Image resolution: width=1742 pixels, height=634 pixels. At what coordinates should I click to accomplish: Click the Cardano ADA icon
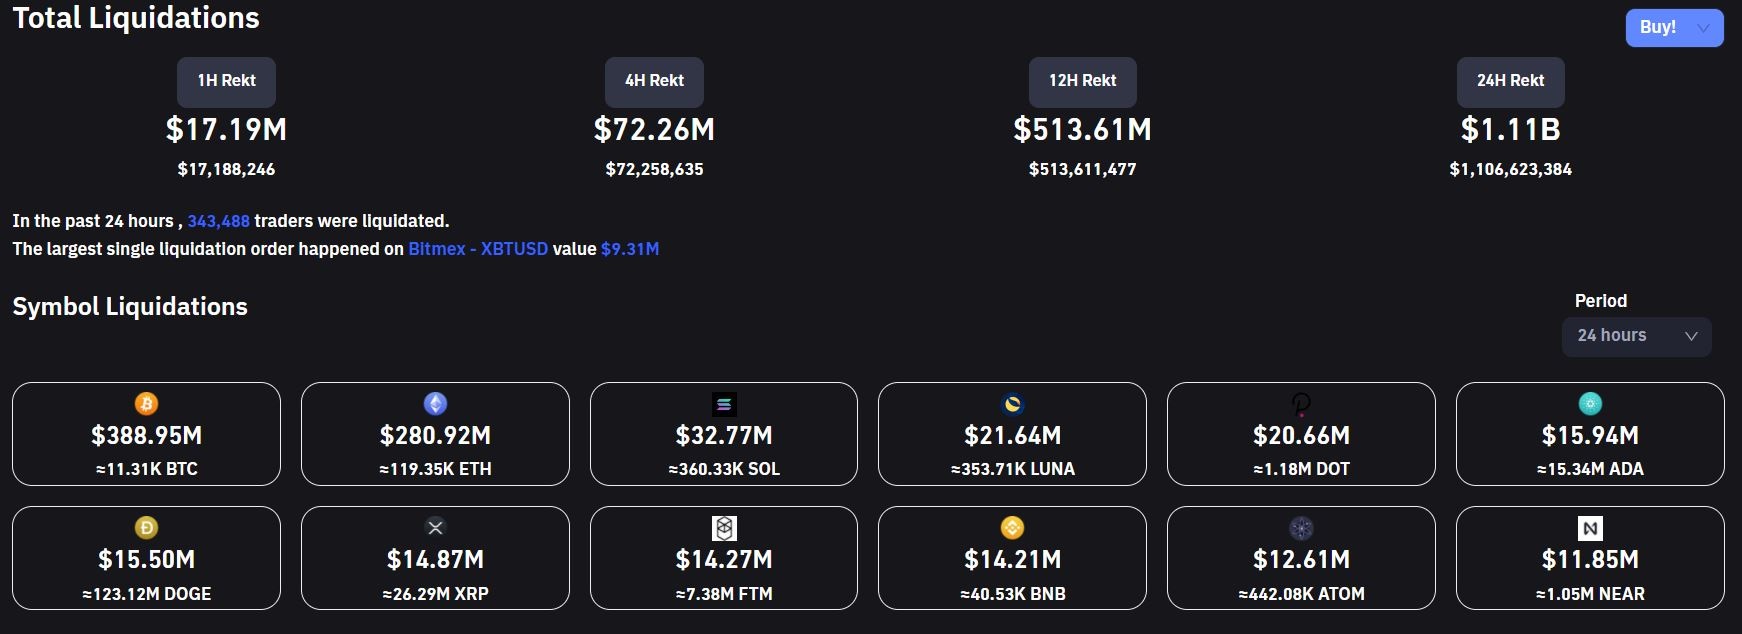(1590, 404)
